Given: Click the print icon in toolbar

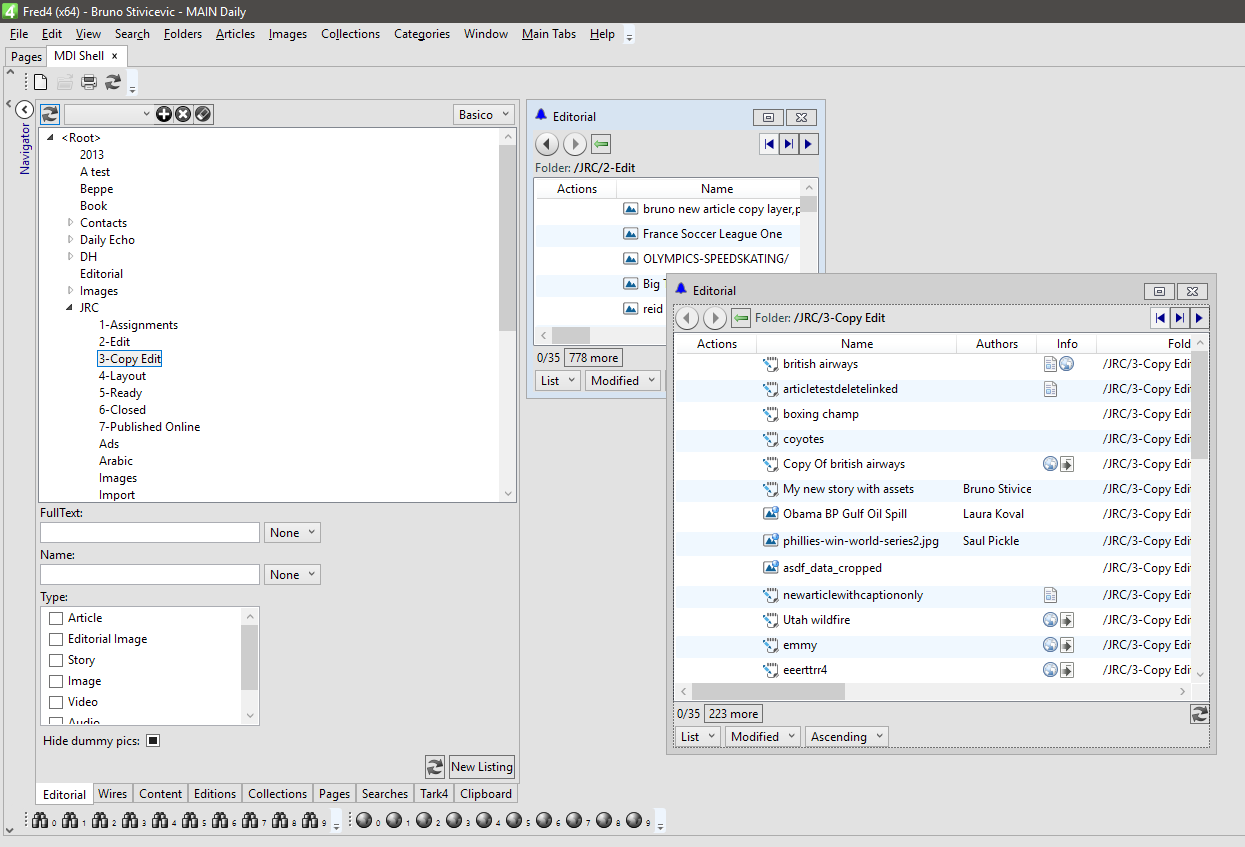Looking at the screenshot, I should (89, 82).
